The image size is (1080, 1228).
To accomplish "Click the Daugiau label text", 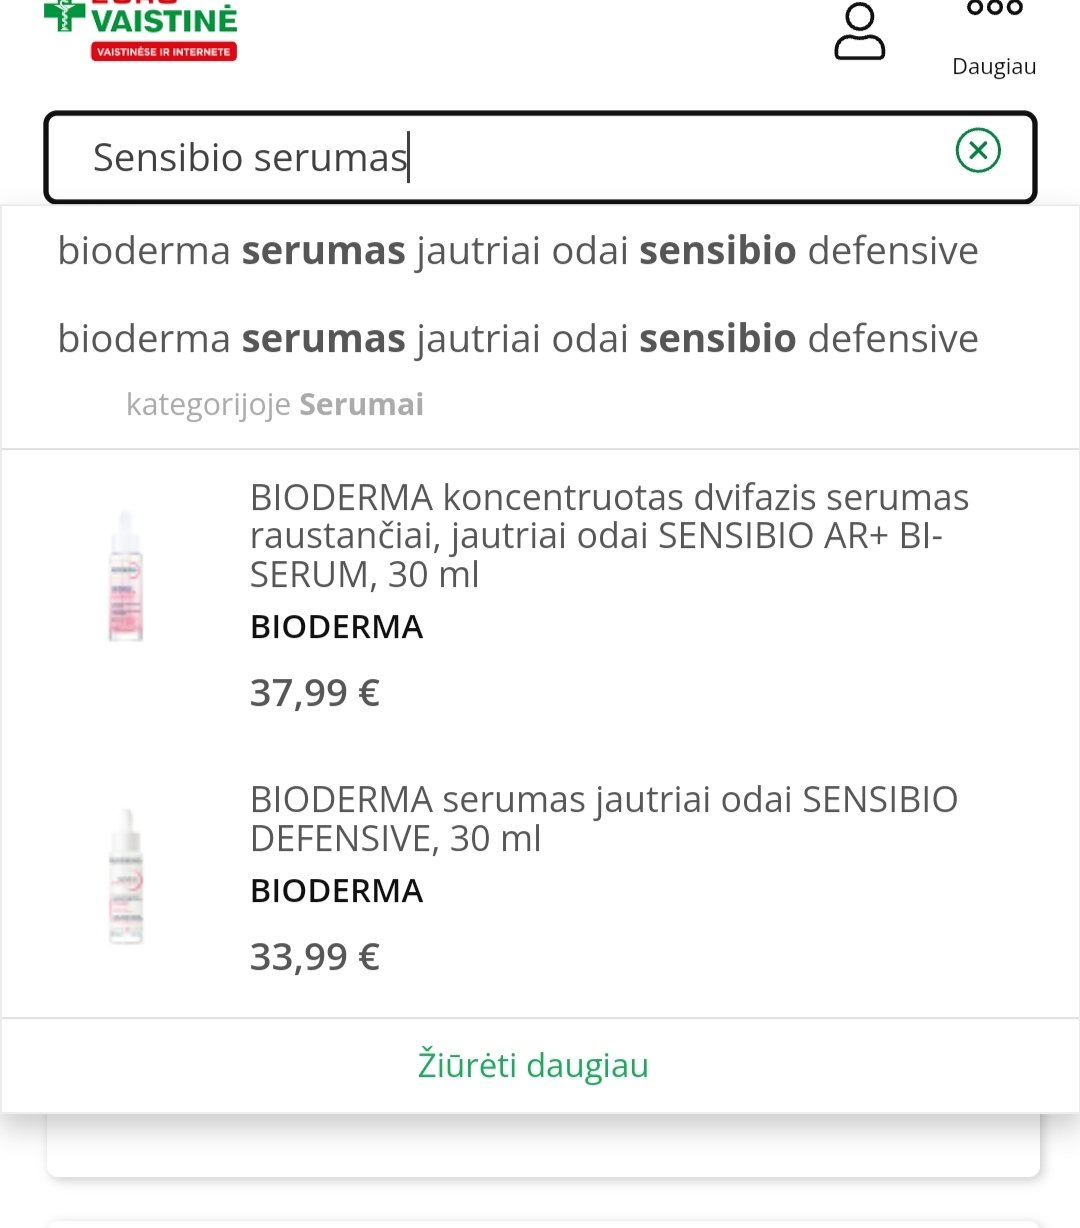I will point(994,67).
